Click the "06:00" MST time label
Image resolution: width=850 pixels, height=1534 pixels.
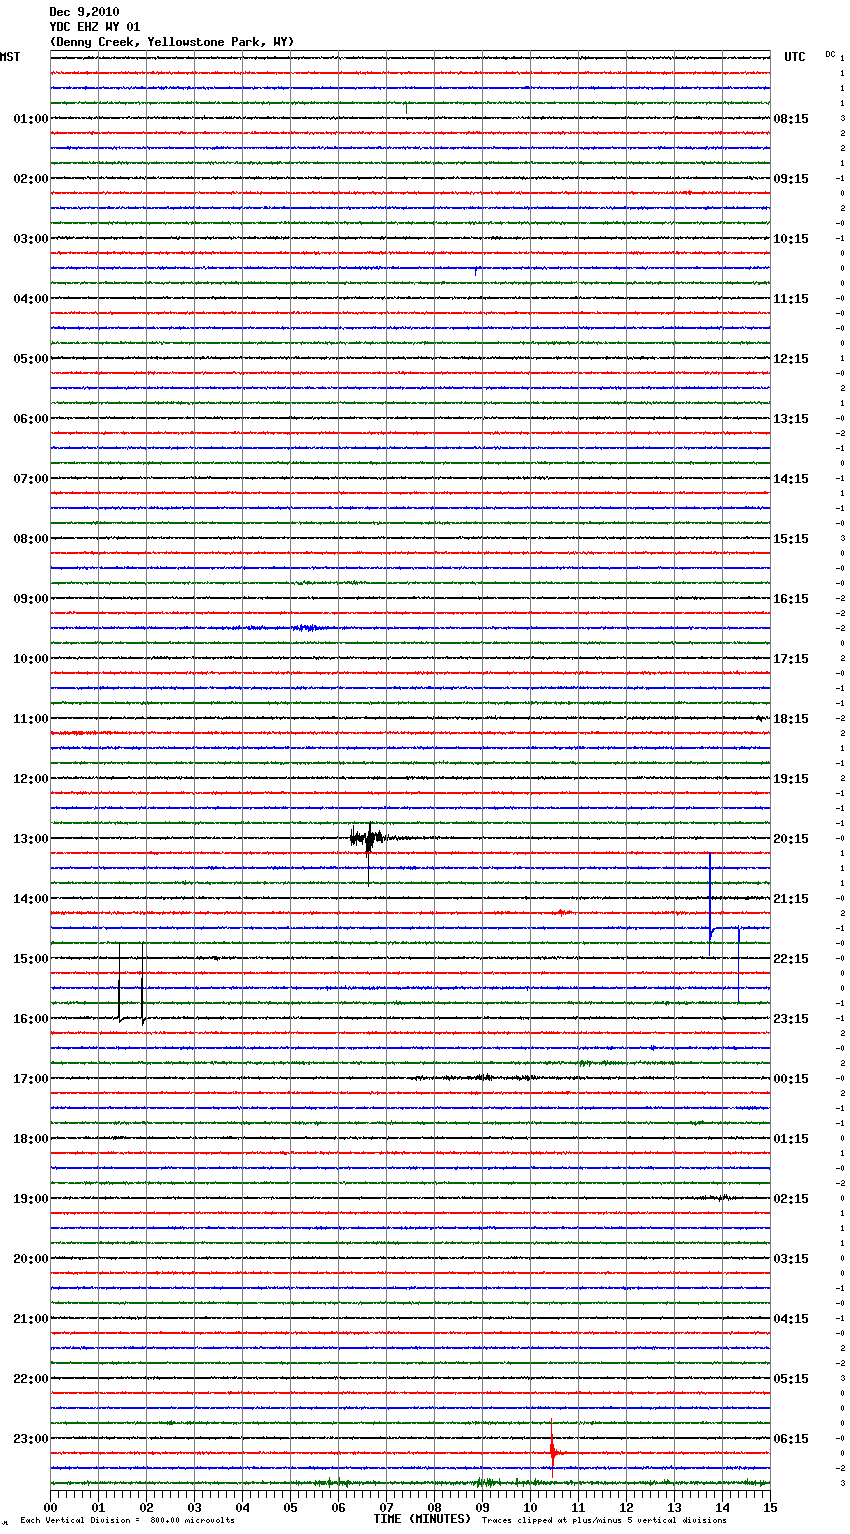pos(31,419)
